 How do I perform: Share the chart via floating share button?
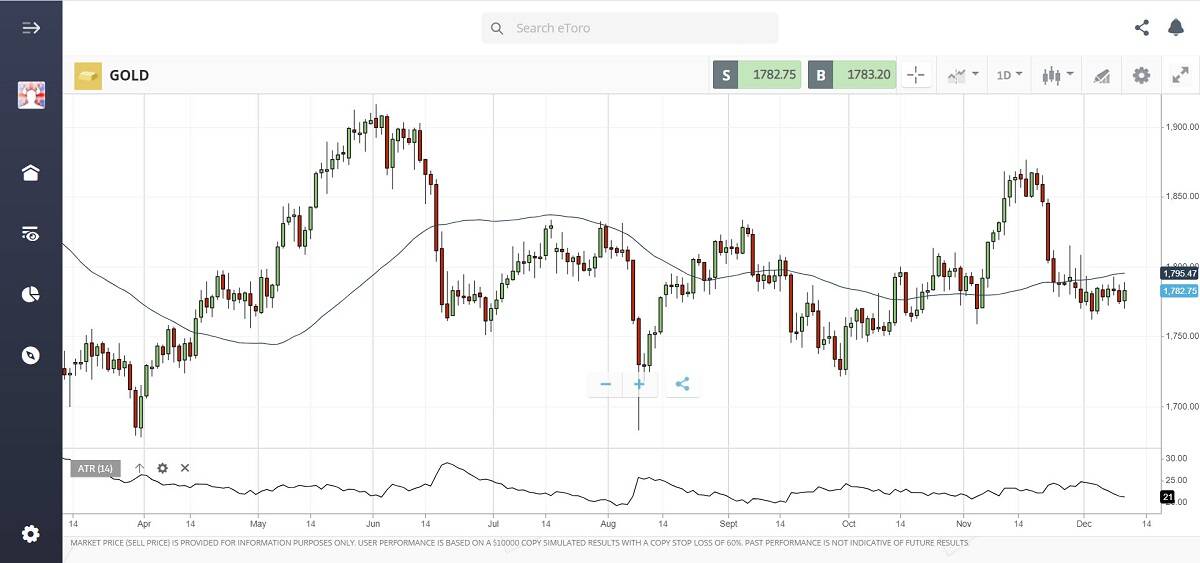tap(682, 384)
